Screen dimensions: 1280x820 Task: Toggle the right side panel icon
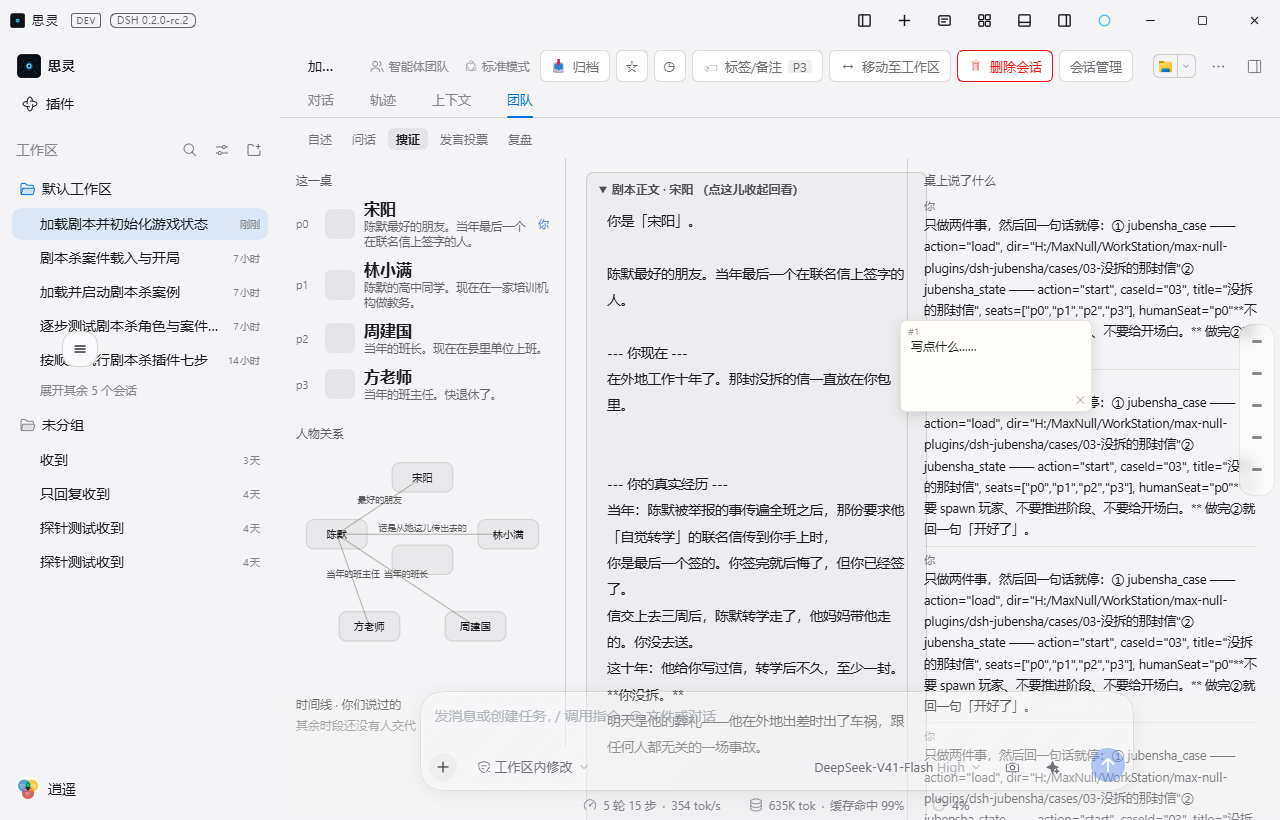tap(1064, 20)
